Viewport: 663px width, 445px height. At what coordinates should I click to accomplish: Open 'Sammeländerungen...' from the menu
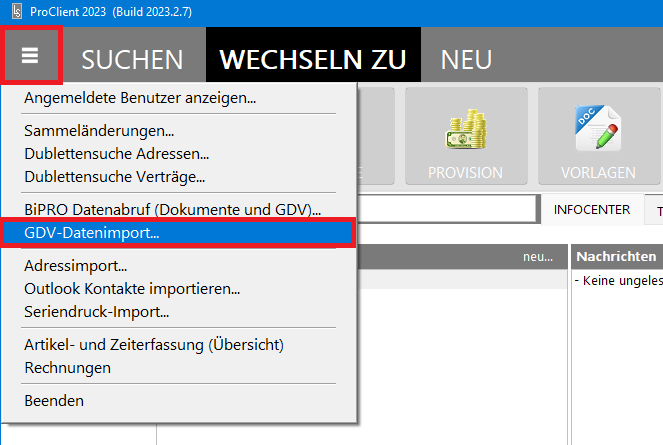click(x=99, y=131)
